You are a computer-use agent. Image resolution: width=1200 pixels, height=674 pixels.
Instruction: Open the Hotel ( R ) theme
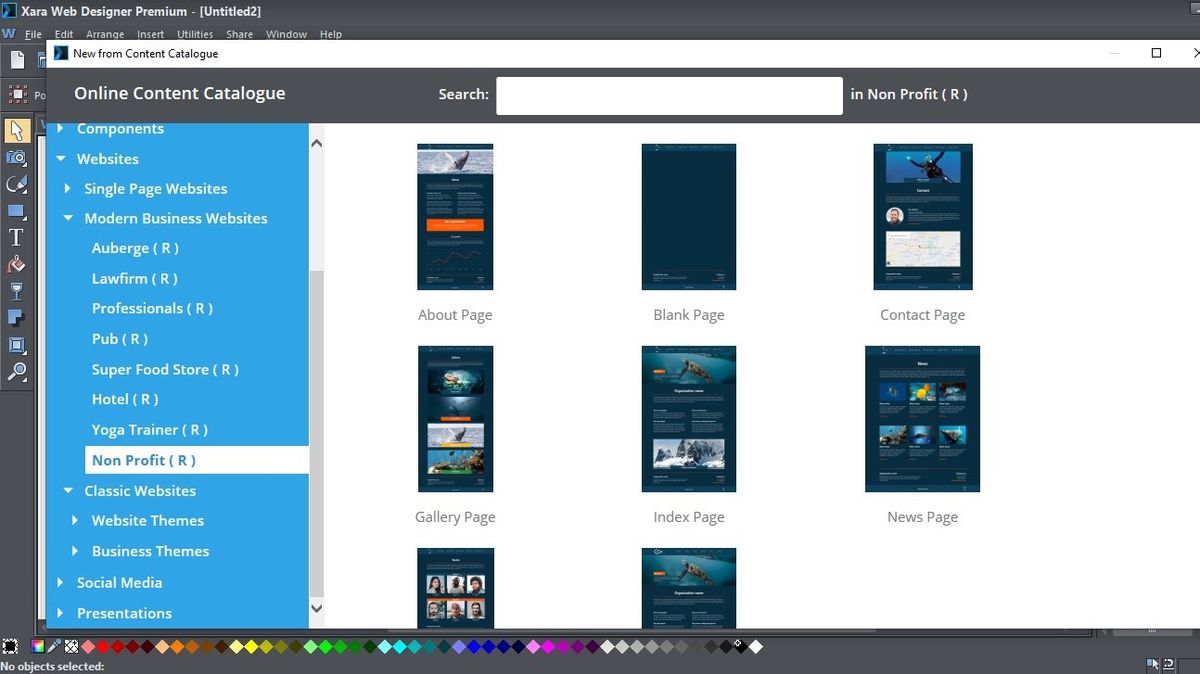pyautogui.click(x=125, y=399)
